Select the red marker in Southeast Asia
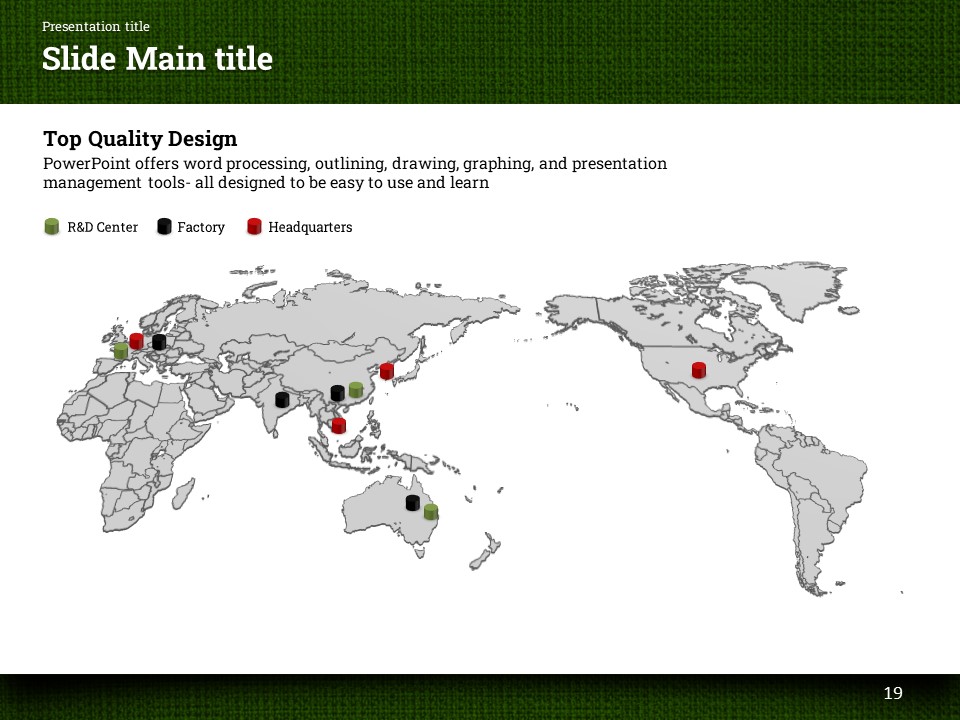The image size is (960, 720). 338,426
